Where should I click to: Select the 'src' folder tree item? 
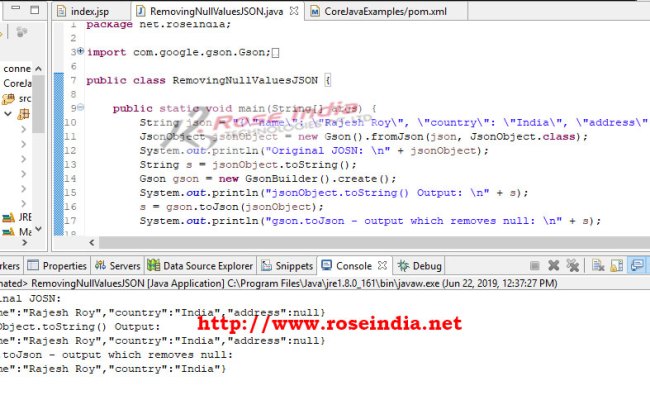(24, 99)
